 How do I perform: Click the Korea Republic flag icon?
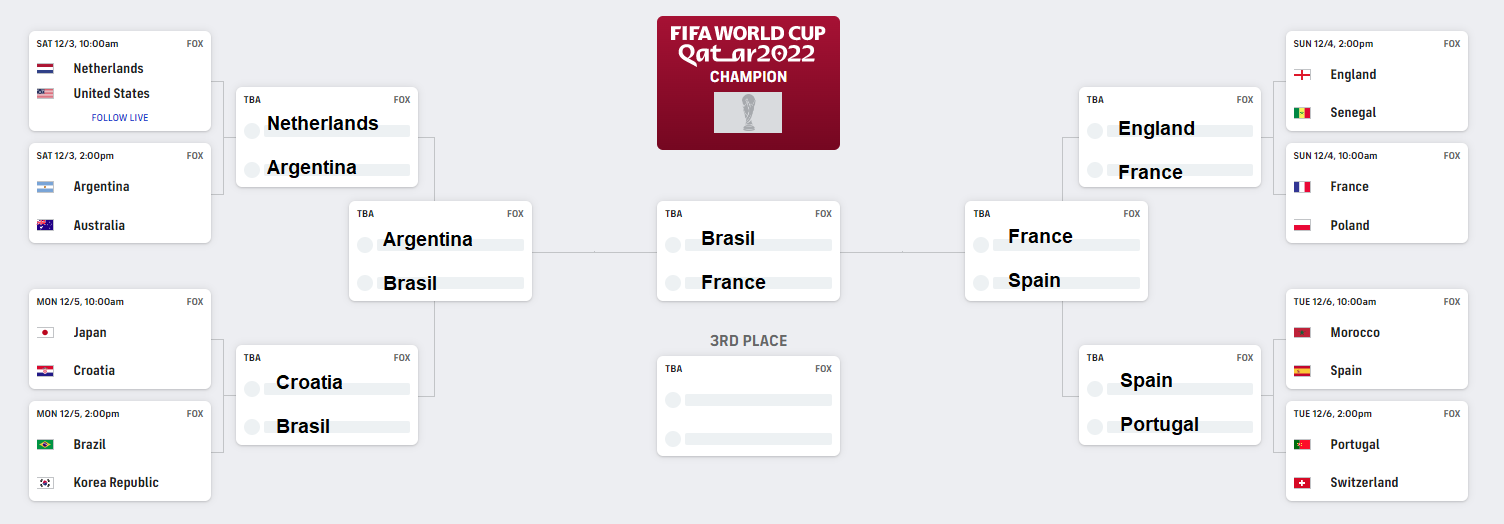45,483
